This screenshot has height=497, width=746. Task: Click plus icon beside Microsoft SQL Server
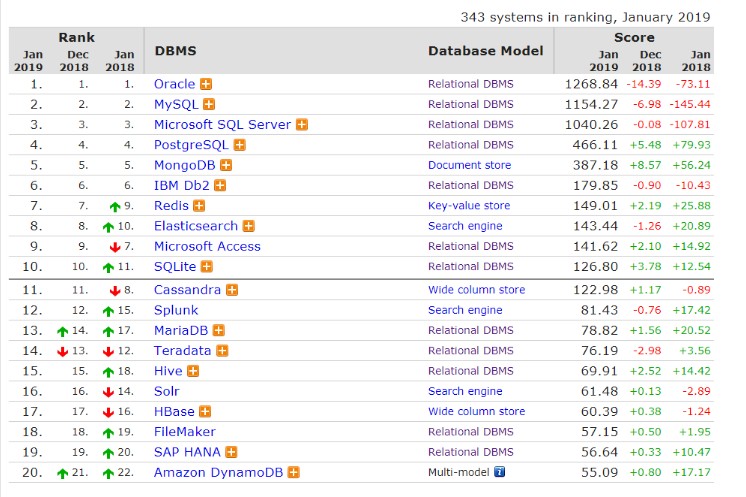pos(301,125)
